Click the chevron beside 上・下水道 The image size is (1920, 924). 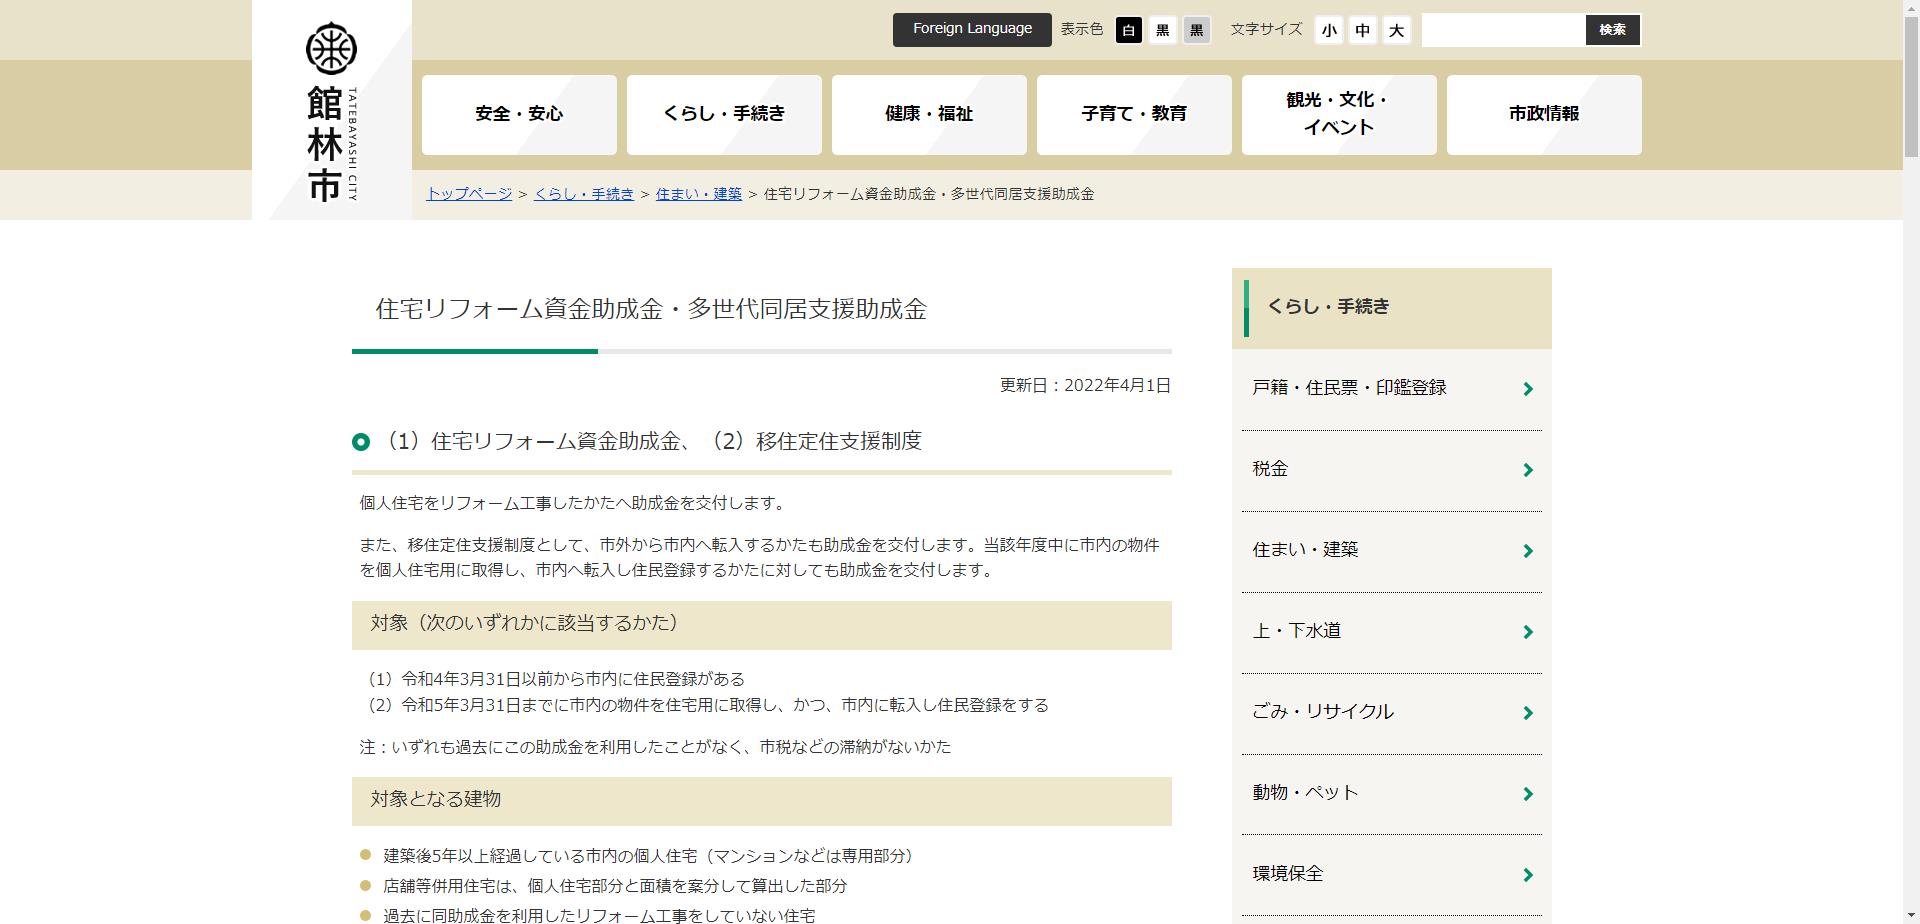coord(1528,632)
